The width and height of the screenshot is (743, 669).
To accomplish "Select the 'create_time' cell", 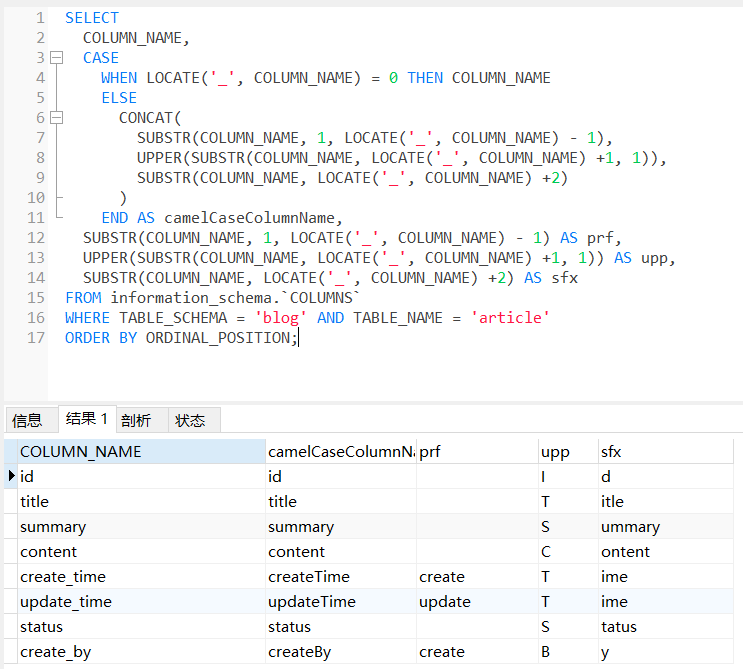I will (141, 577).
